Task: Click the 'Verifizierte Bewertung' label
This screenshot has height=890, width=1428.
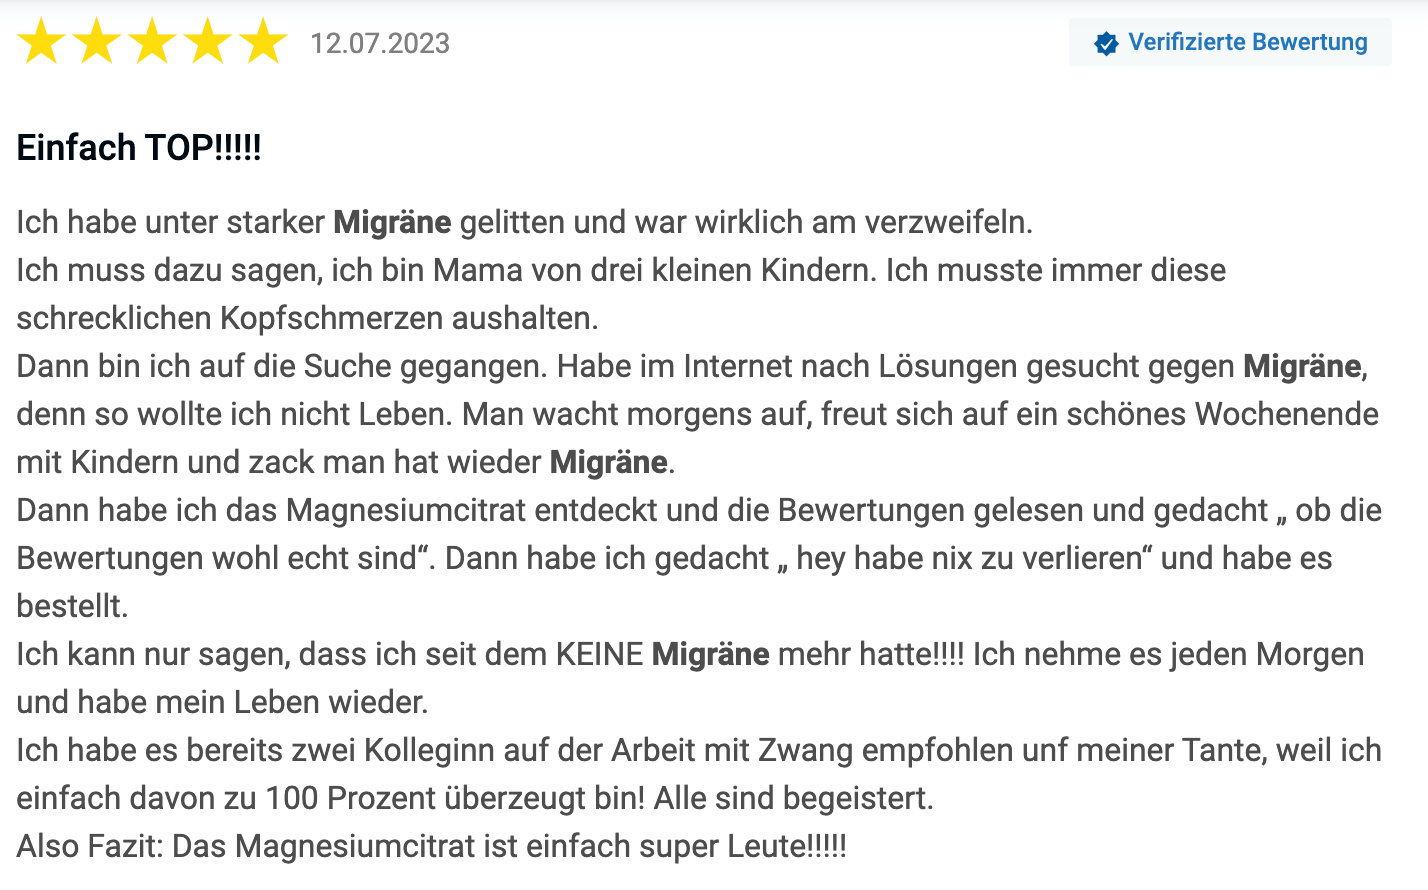Action: (1247, 42)
